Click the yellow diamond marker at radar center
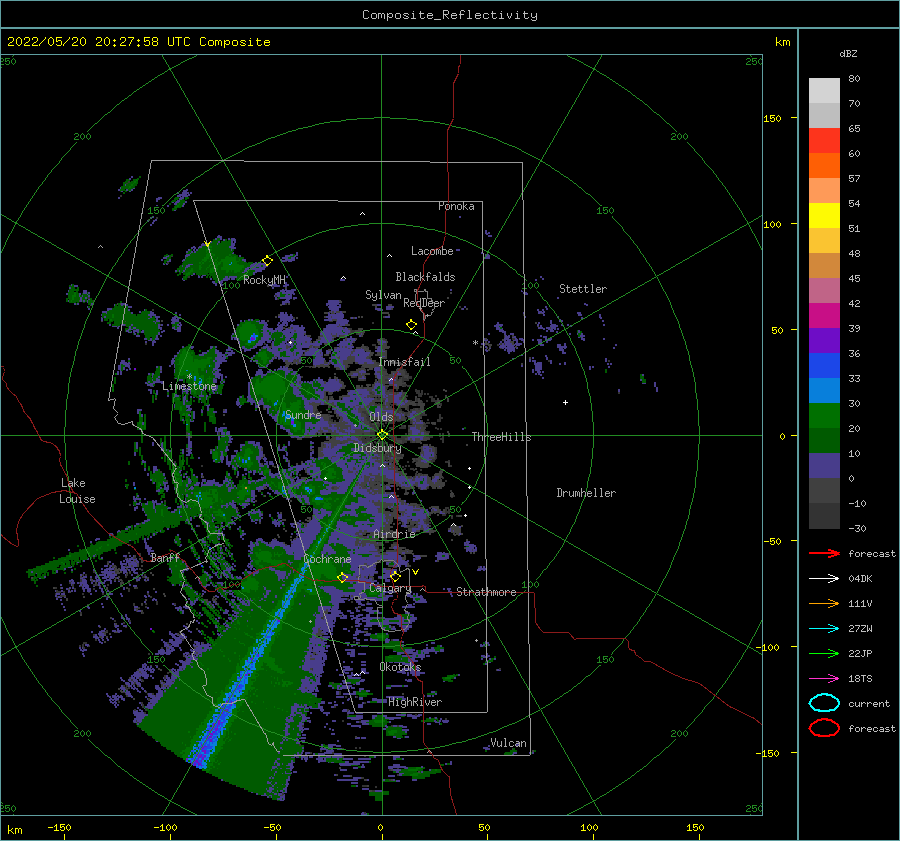 (x=382, y=435)
